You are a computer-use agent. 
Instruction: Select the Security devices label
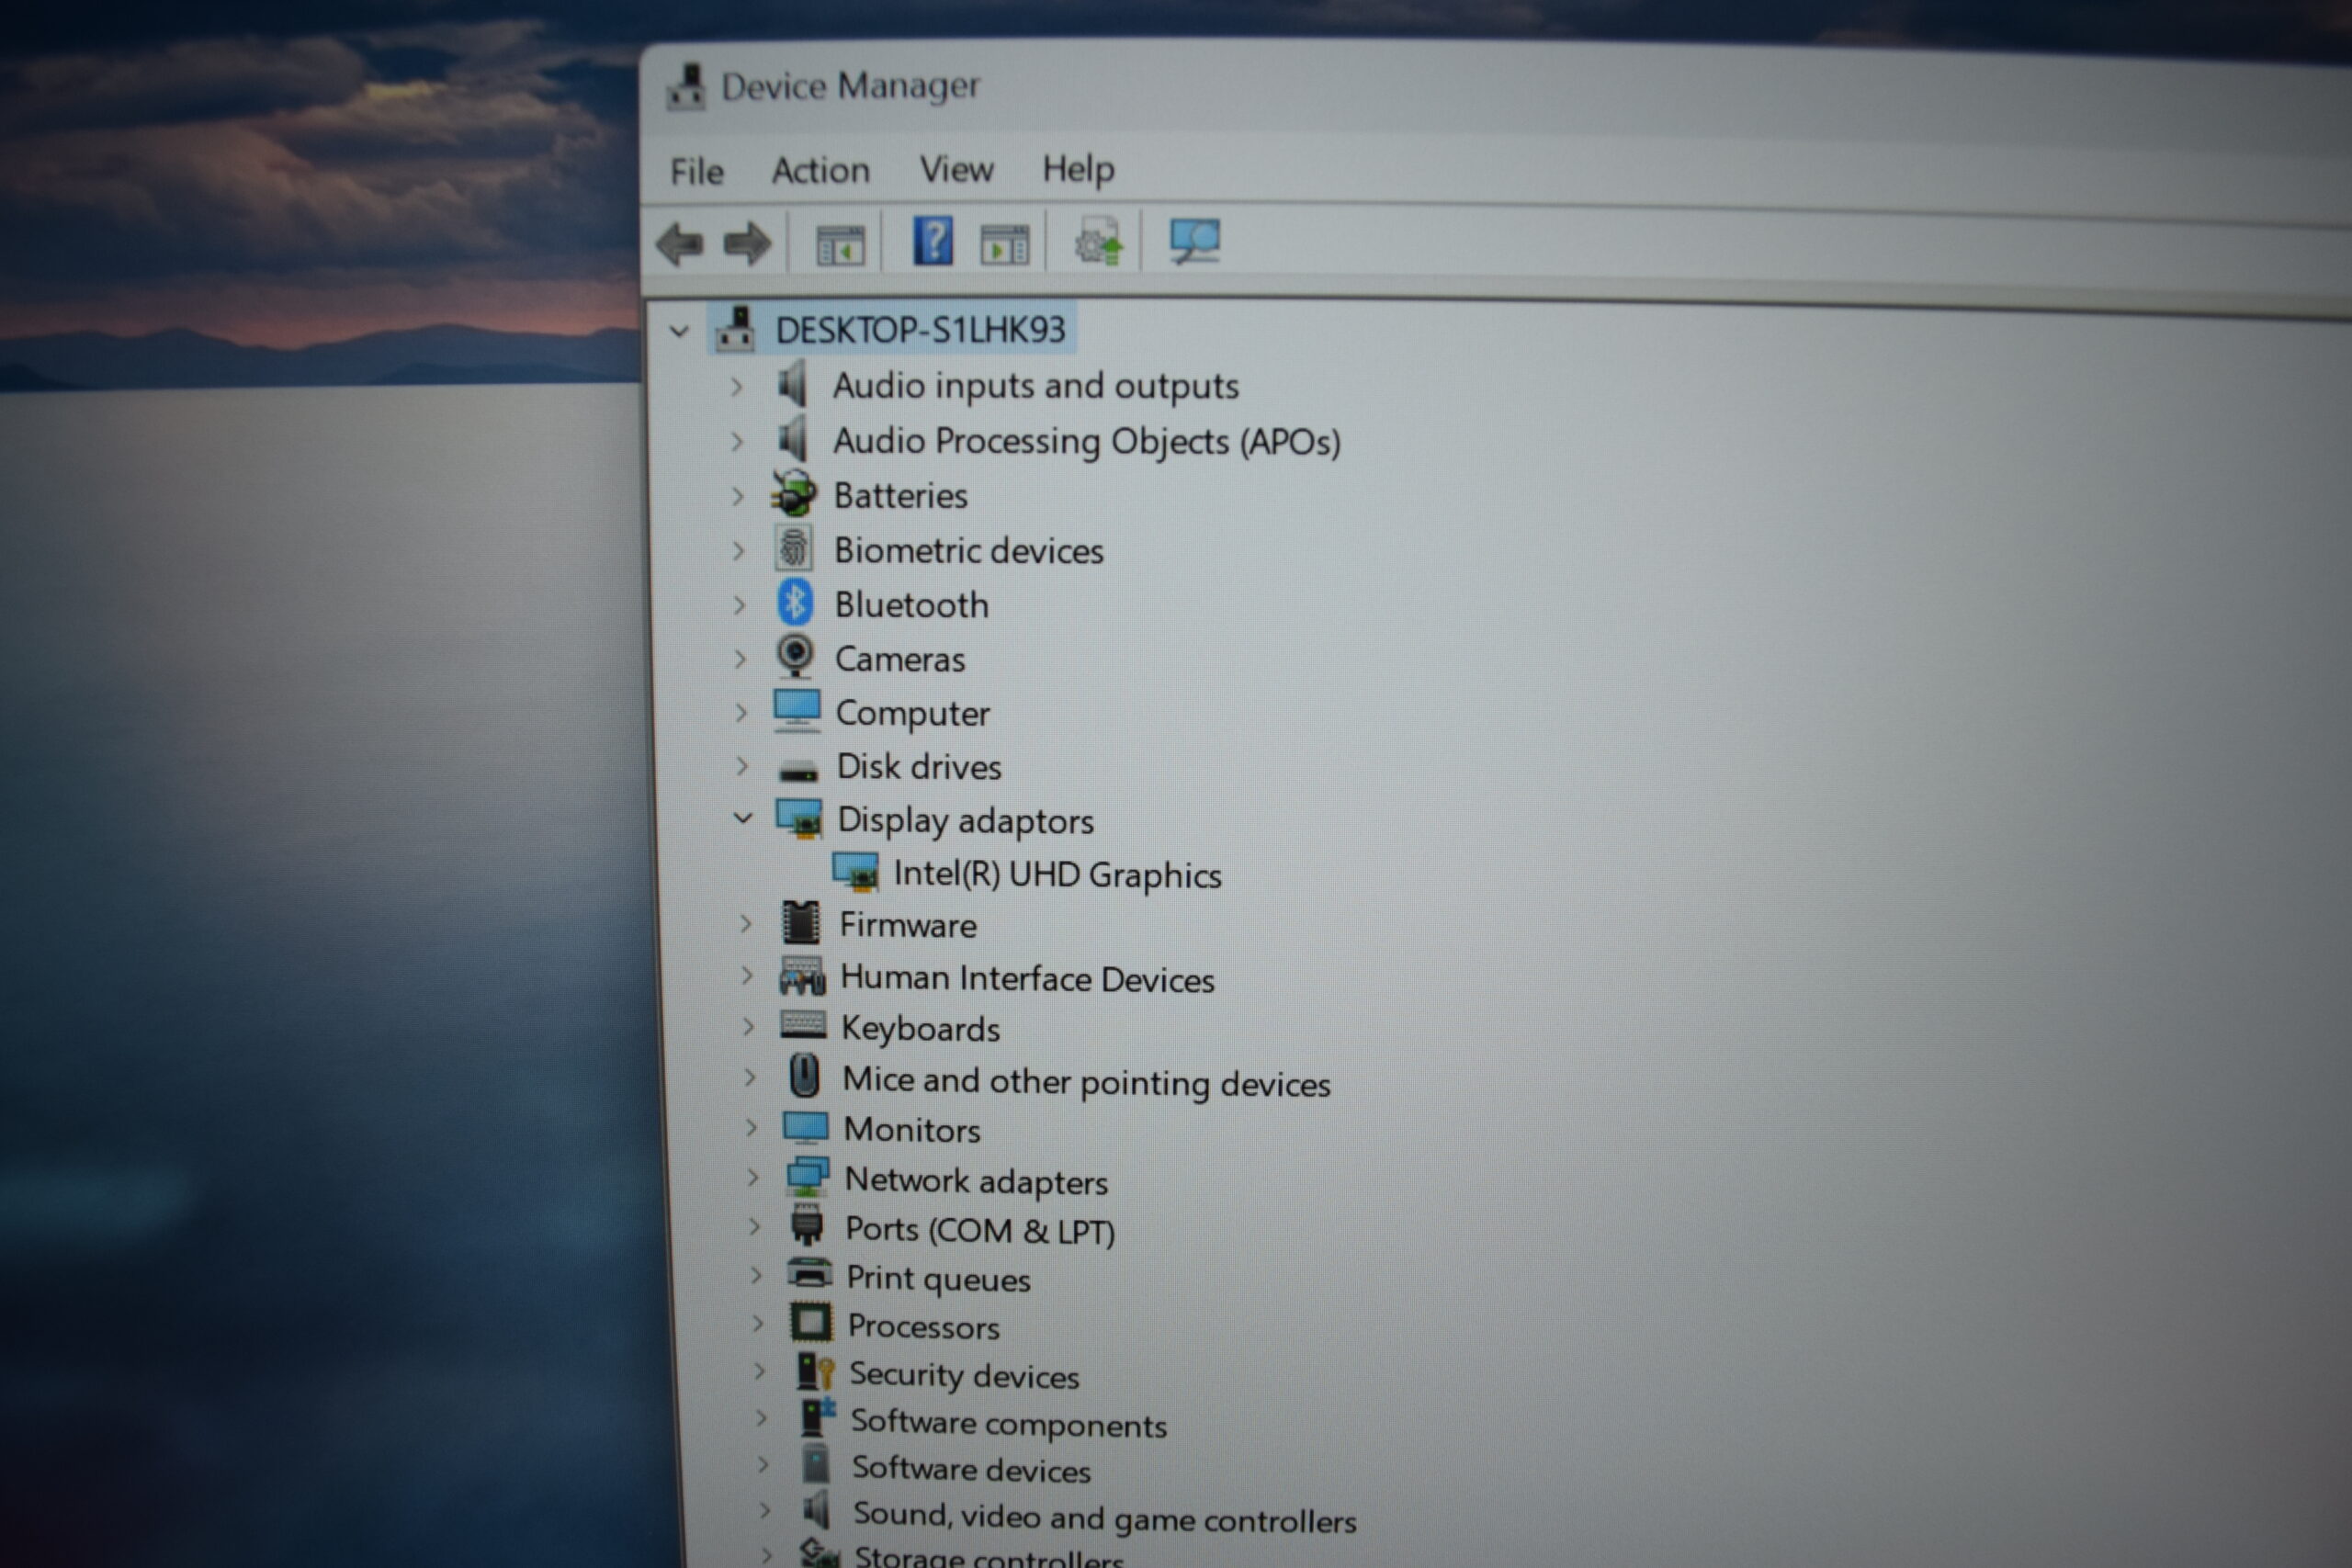tap(964, 1376)
